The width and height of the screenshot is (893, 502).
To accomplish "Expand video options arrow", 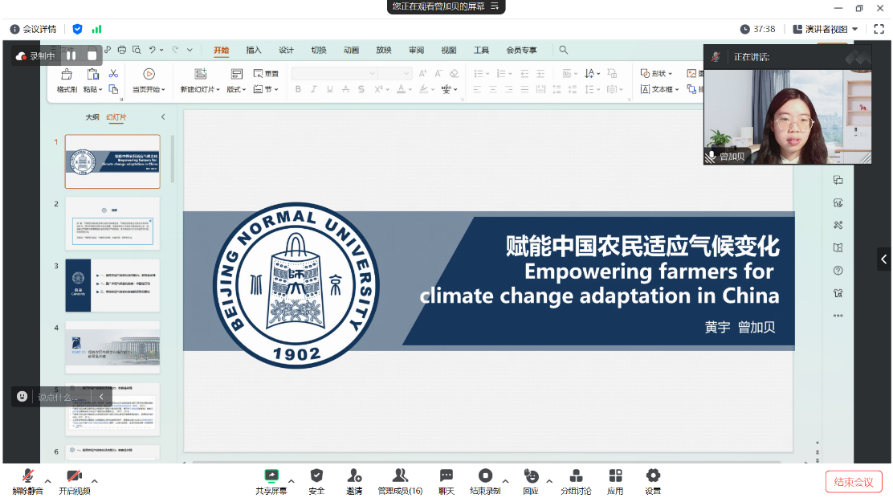I will click(95, 481).
